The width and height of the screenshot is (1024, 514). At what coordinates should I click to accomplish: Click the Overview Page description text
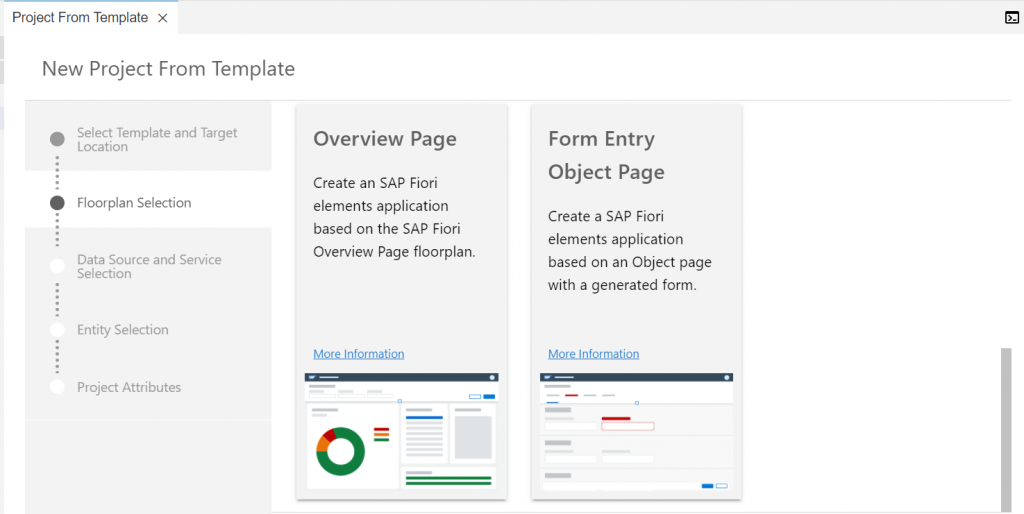pos(394,217)
